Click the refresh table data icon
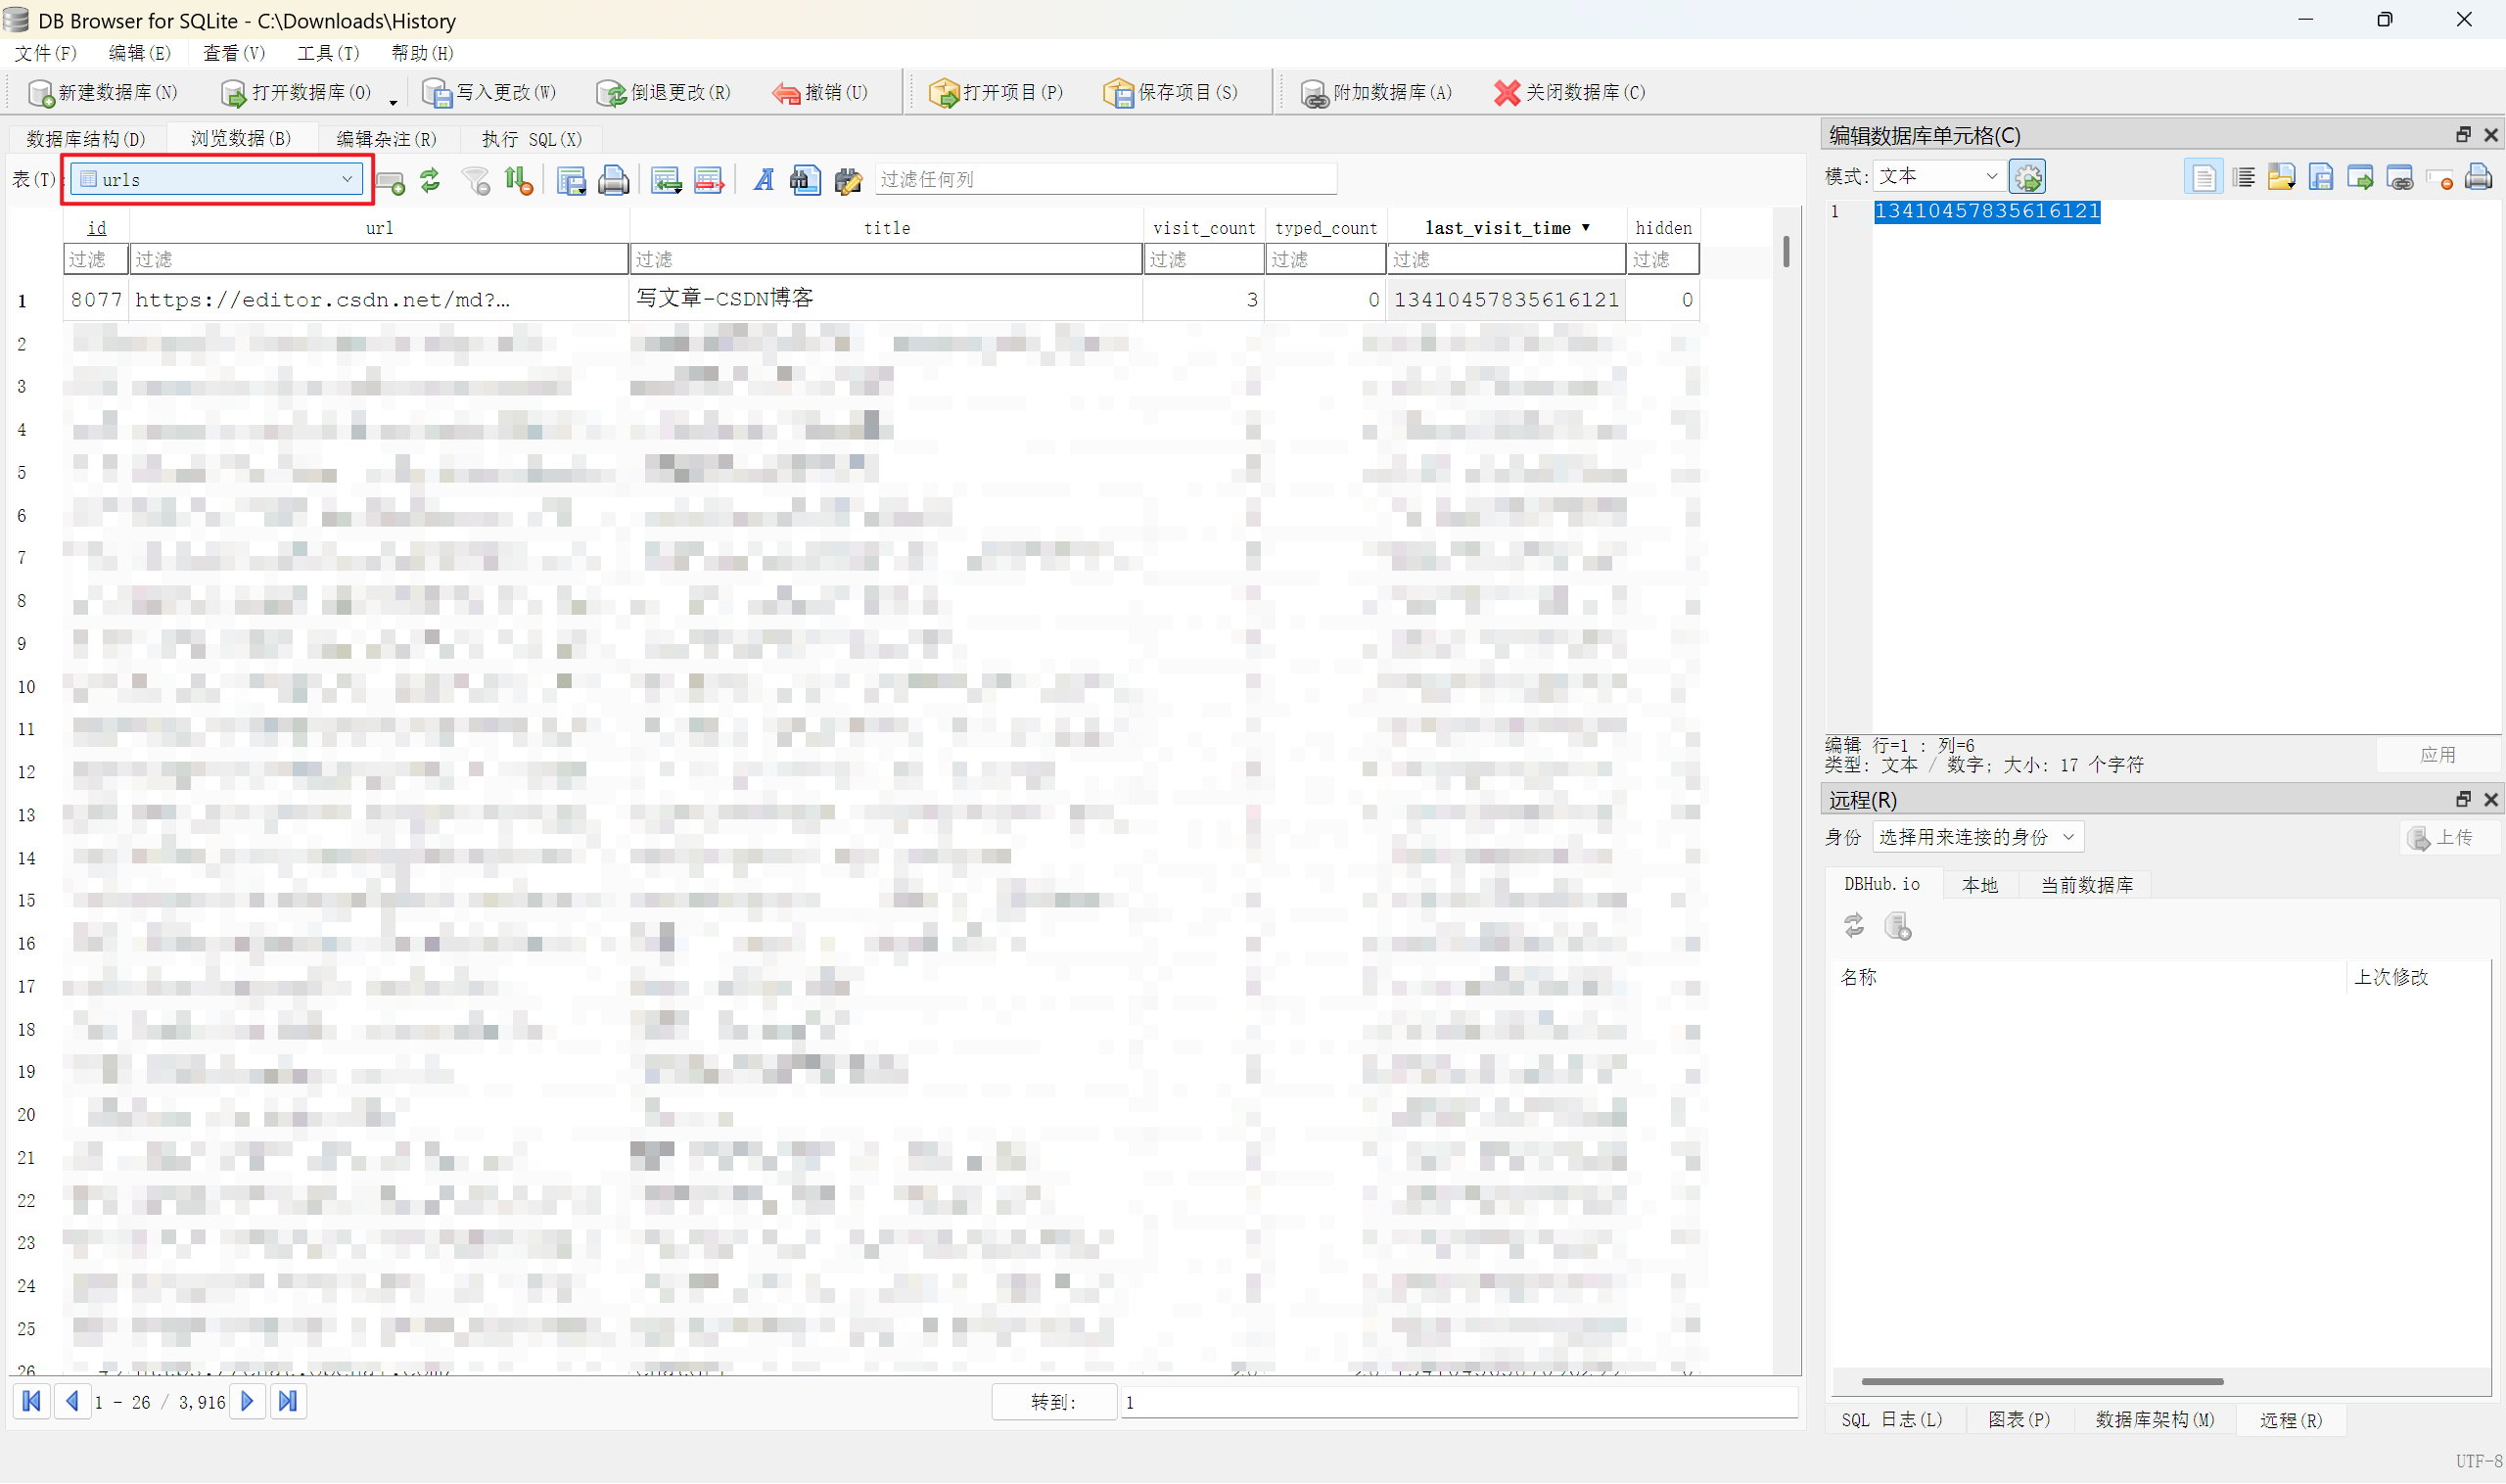This screenshot has height=1484, width=2506. click(430, 180)
